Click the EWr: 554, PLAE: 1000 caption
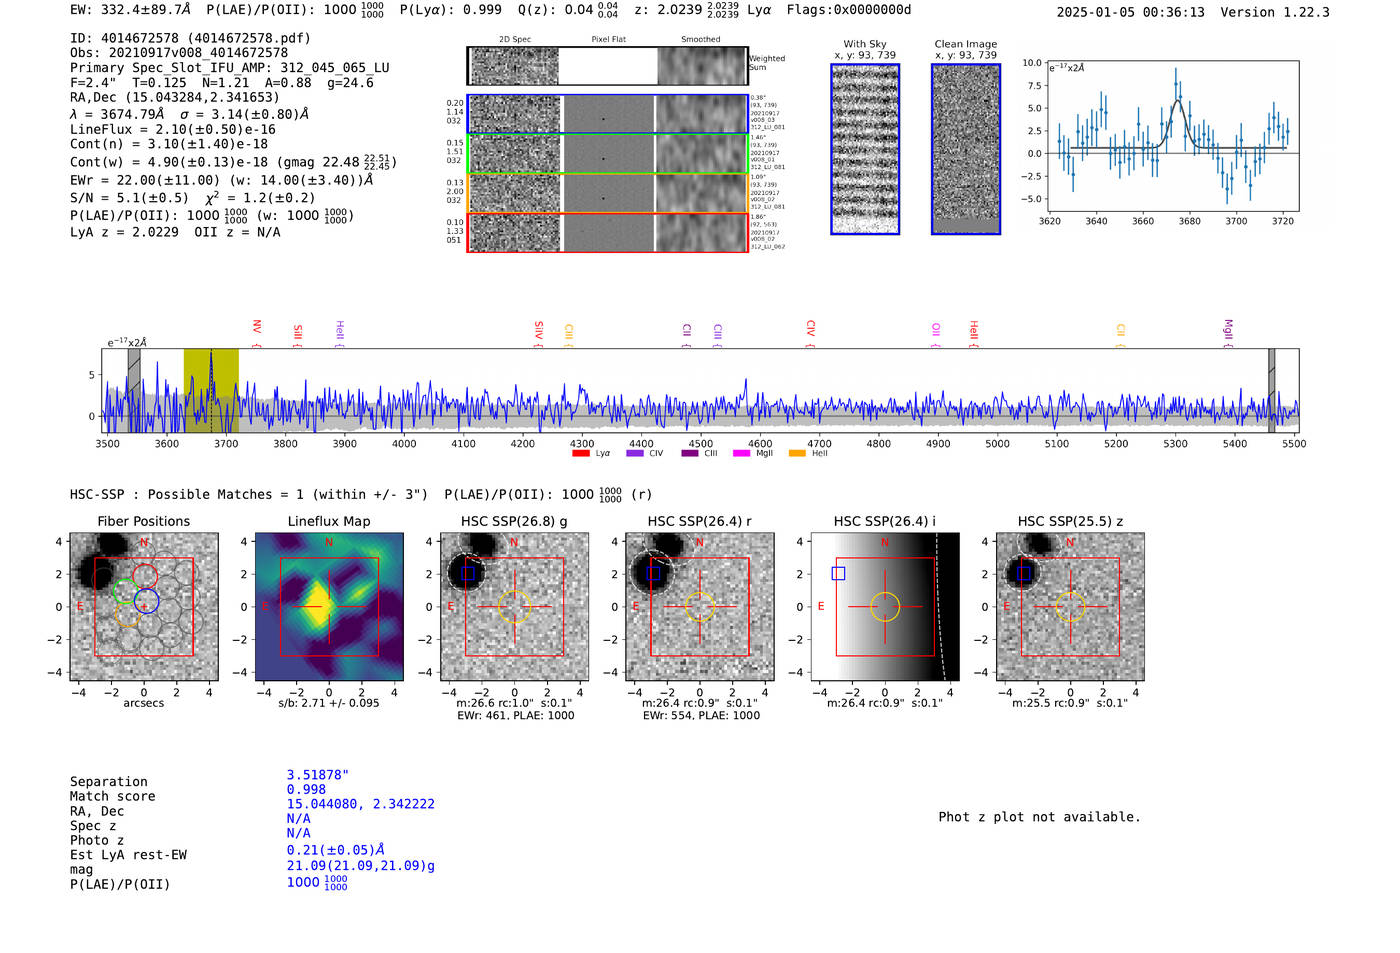Screen dimensions: 1400x953 [x=701, y=716]
